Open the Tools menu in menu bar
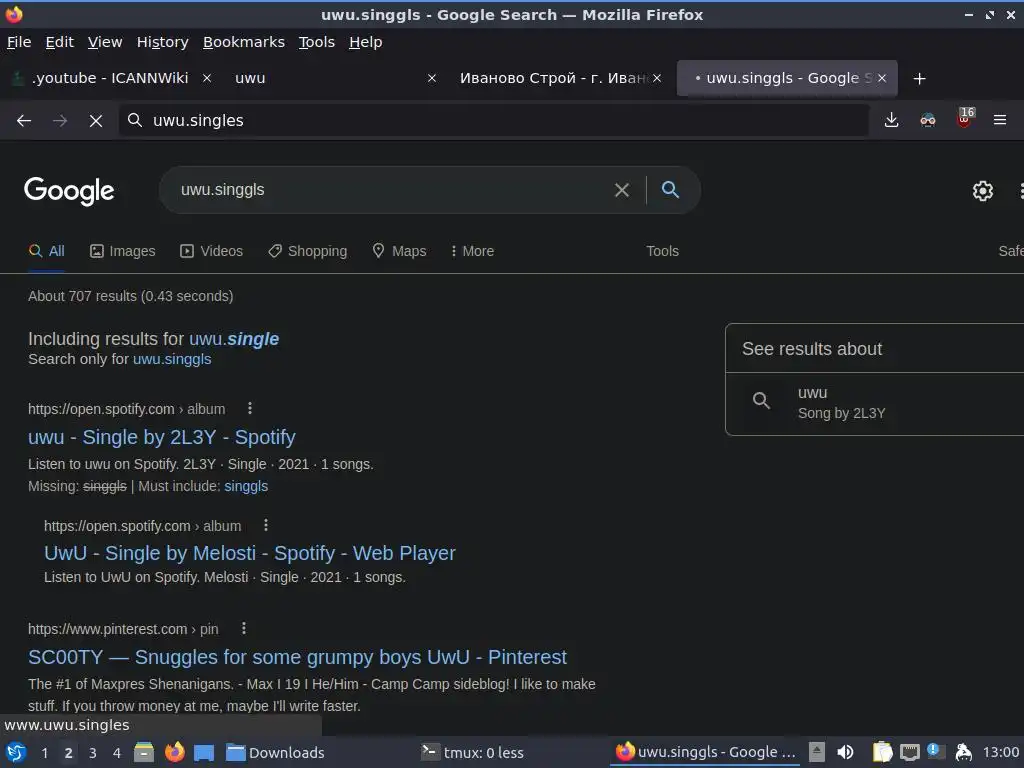This screenshot has width=1024, height=768. pyautogui.click(x=317, y=42)
